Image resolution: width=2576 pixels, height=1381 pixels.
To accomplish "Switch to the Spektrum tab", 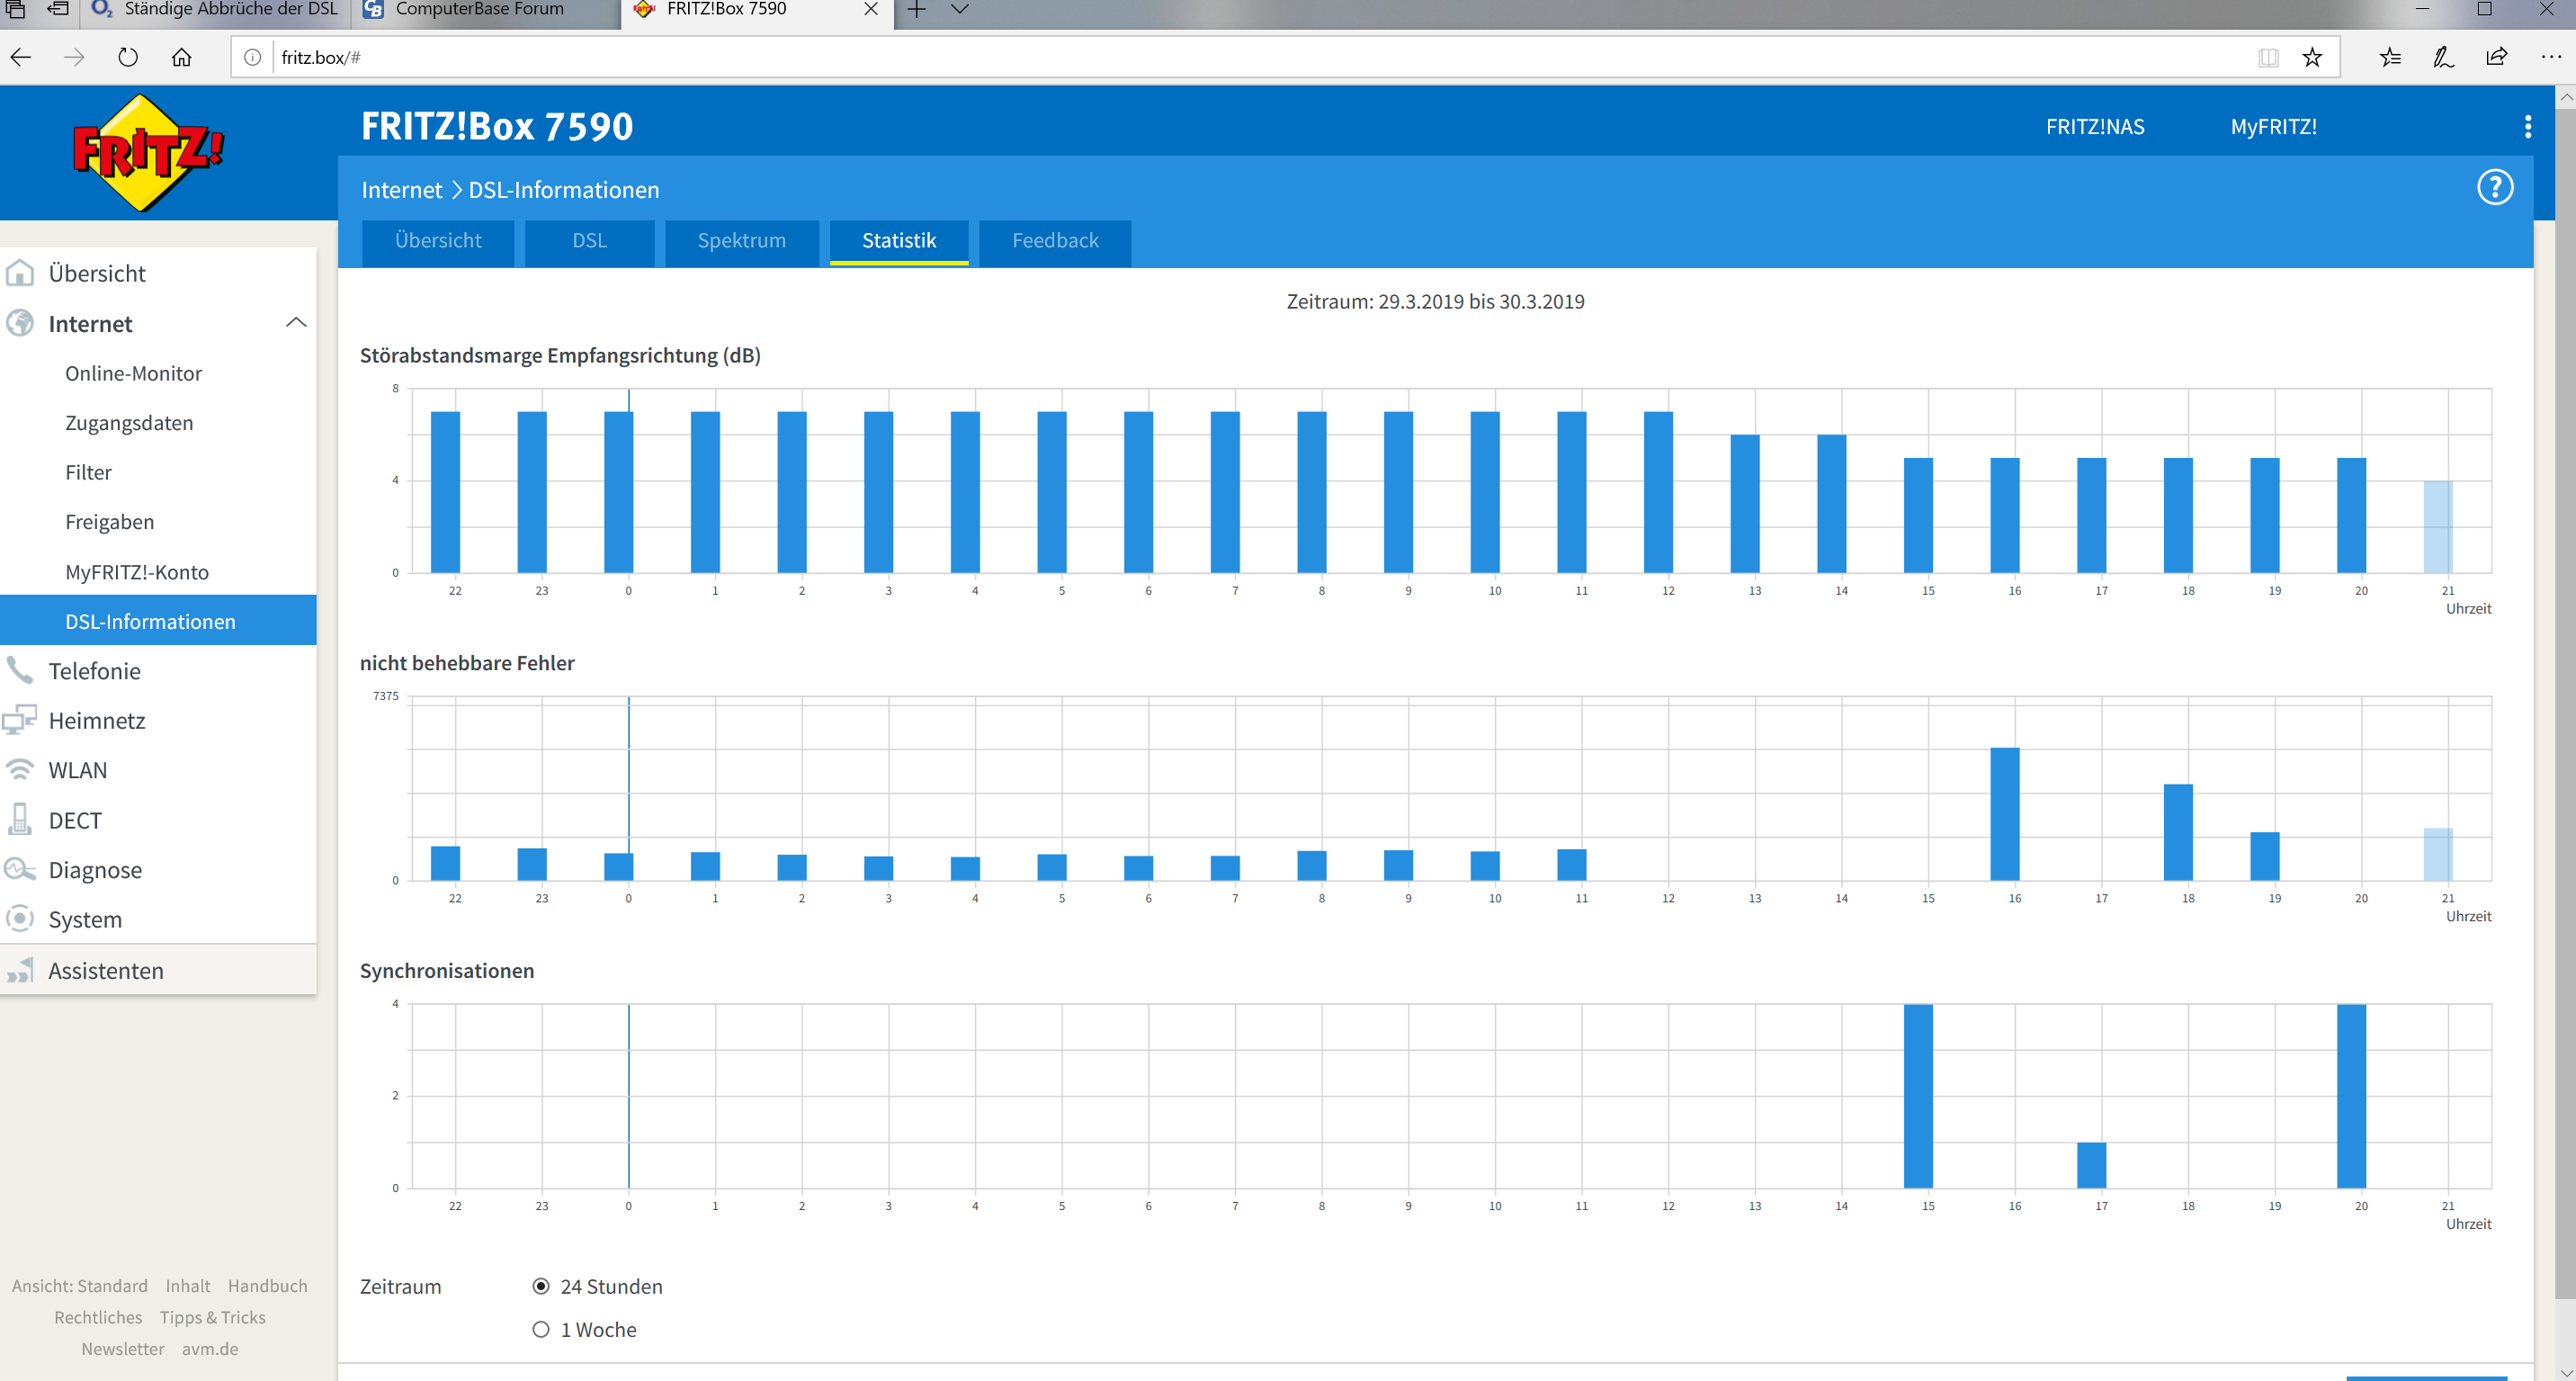I will tap(741, 241).
